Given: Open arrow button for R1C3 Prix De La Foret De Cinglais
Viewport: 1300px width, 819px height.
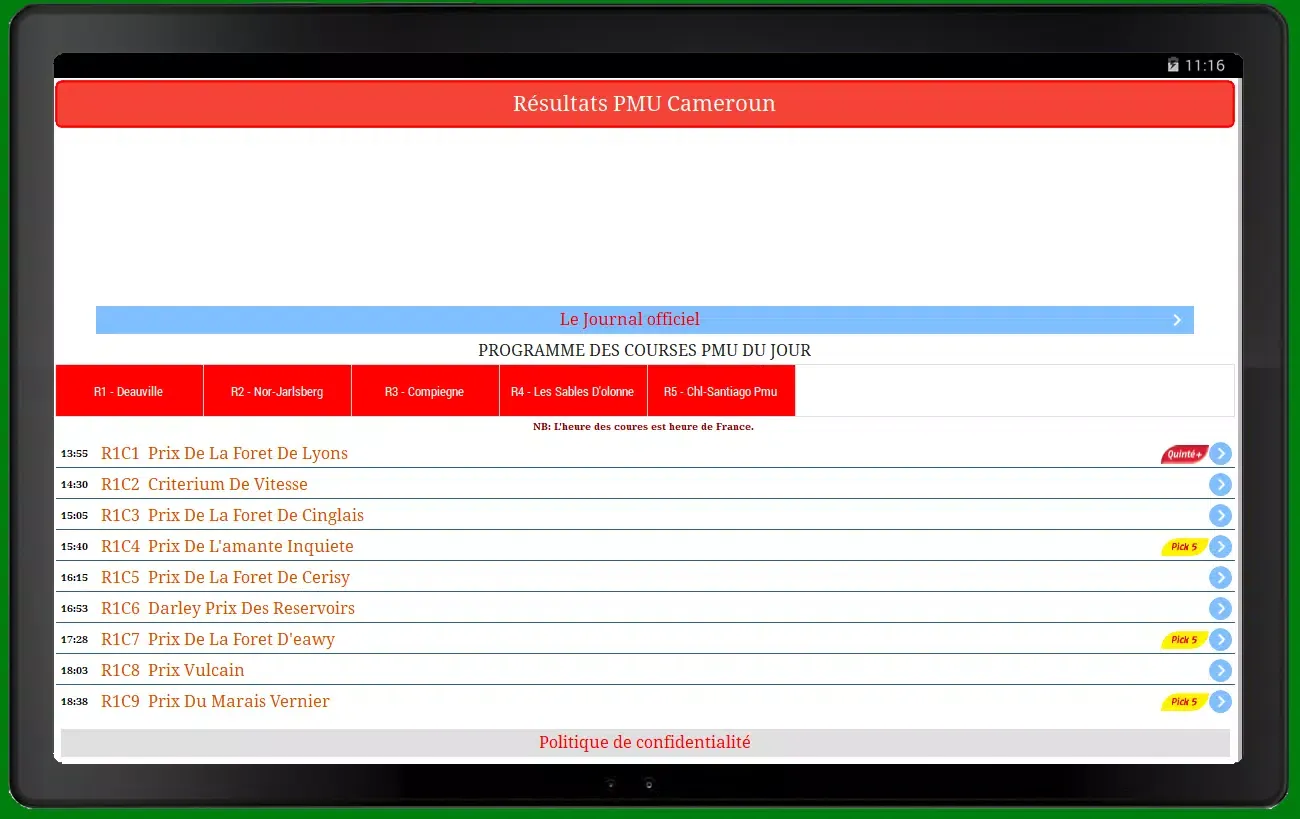Looking at the screenshot, I should (1220, 516).
